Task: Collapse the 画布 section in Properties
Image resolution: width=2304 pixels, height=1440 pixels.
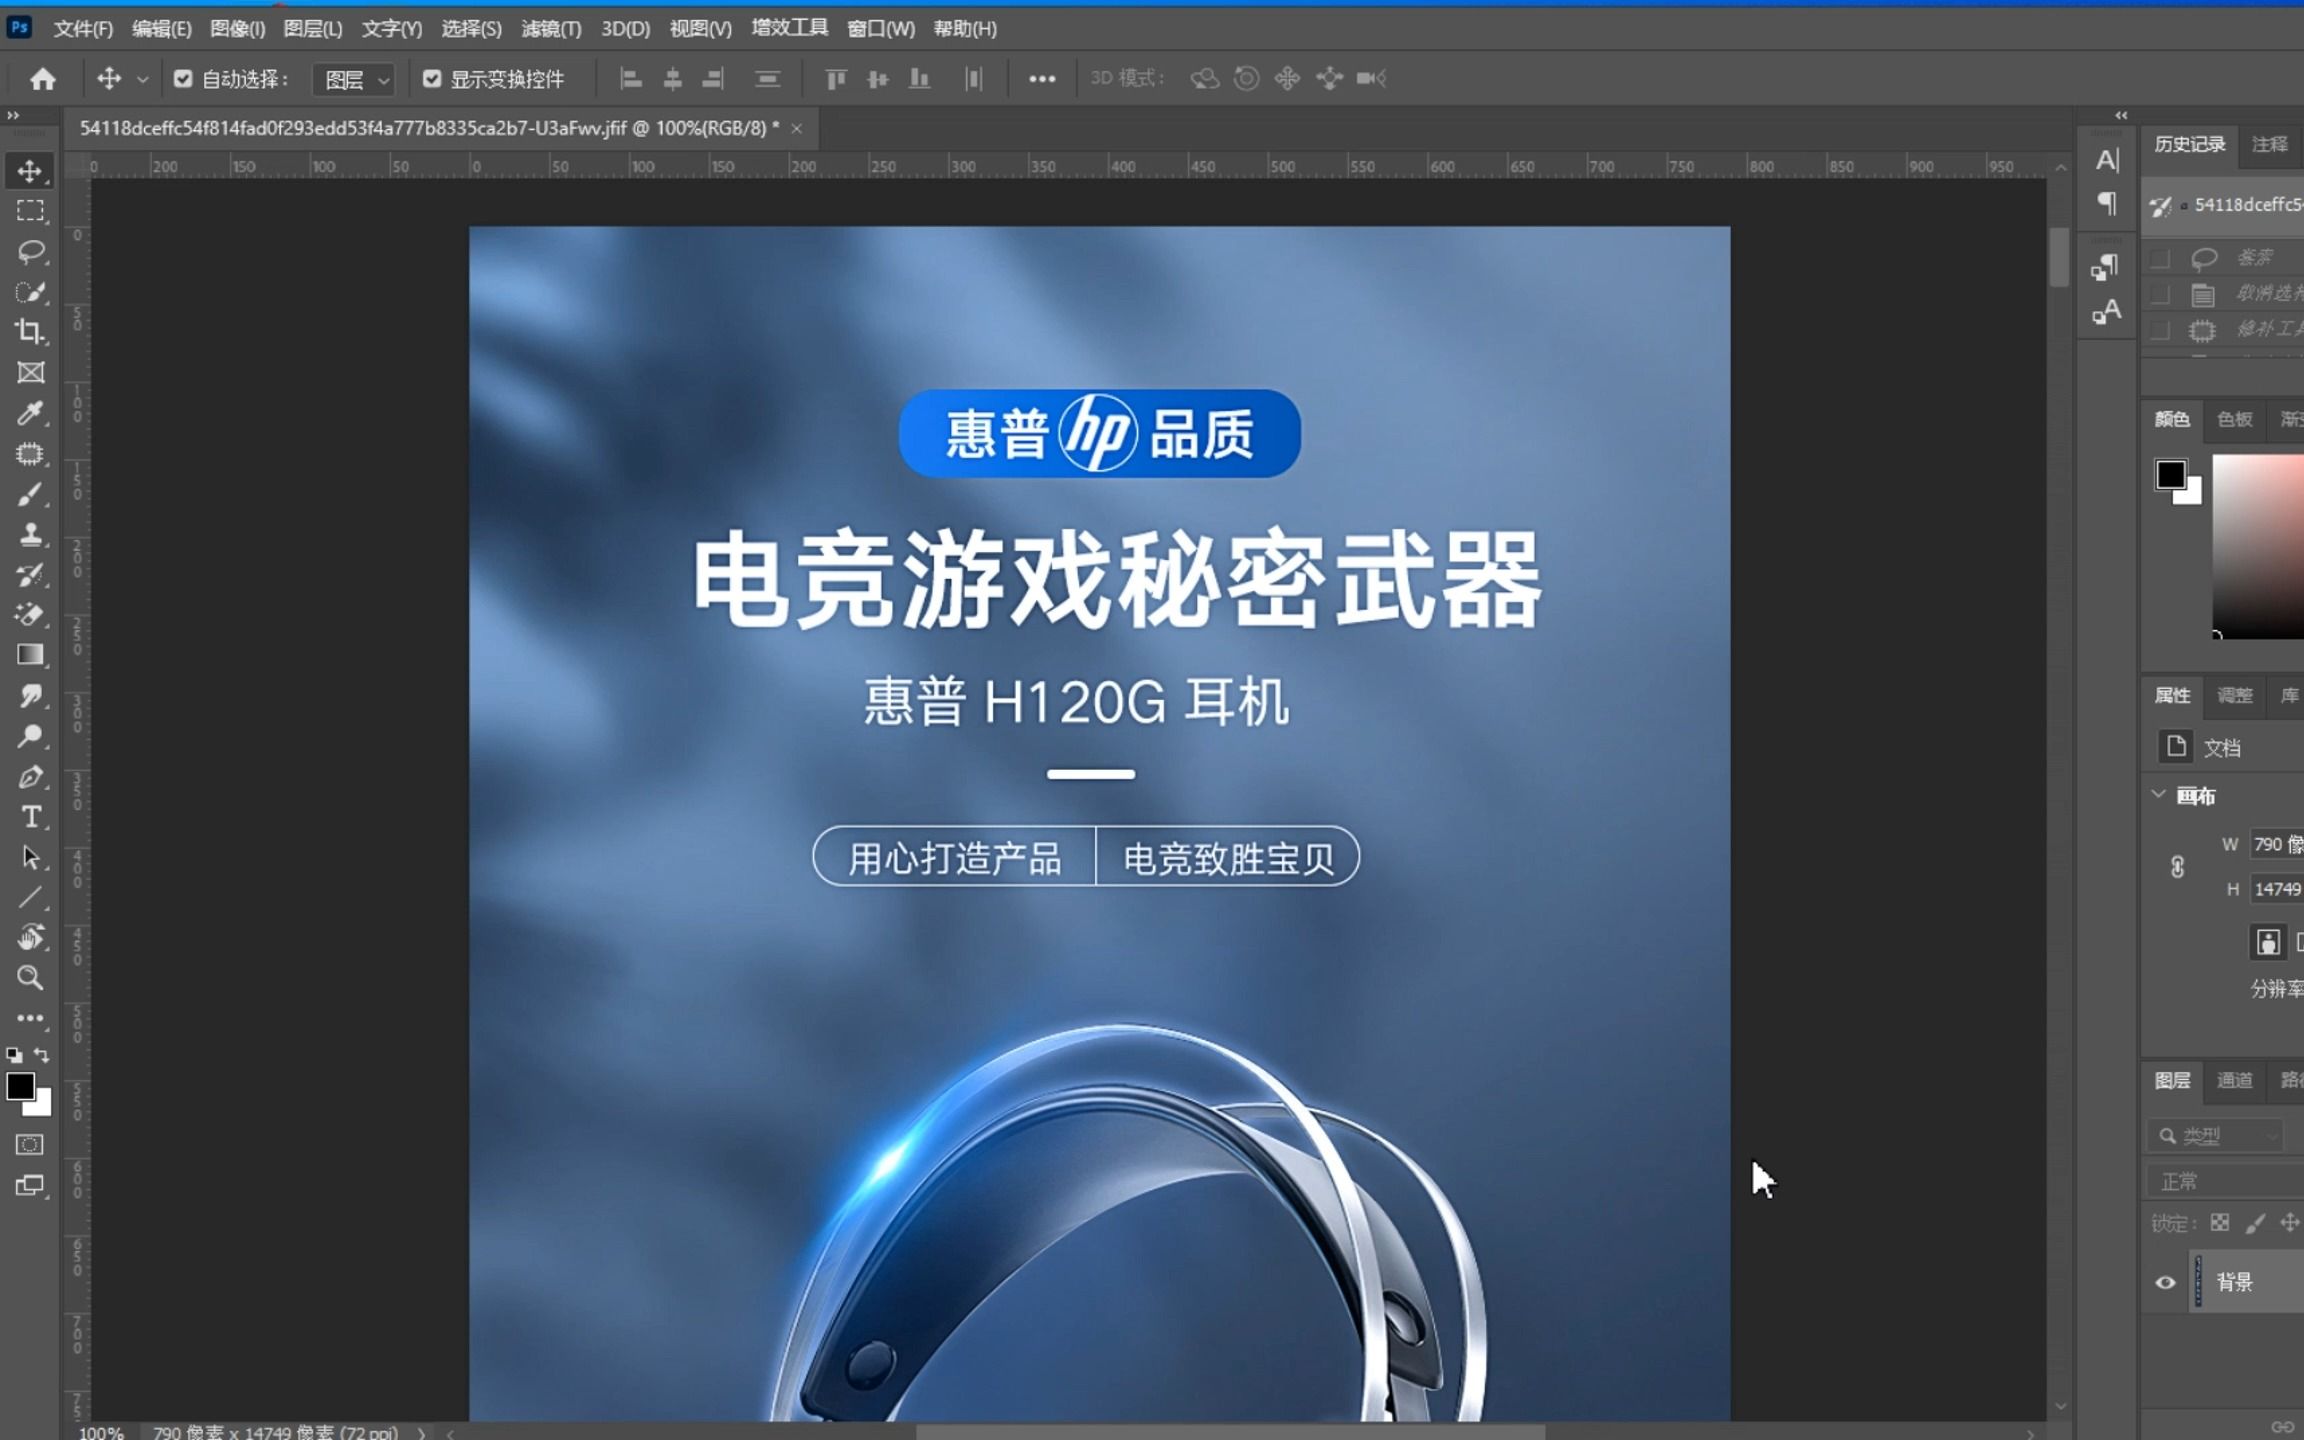Action: [x=2159, y=795]
